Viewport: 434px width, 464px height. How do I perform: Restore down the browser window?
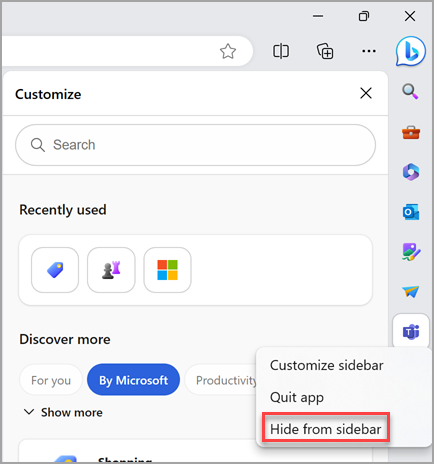[364, 16]
